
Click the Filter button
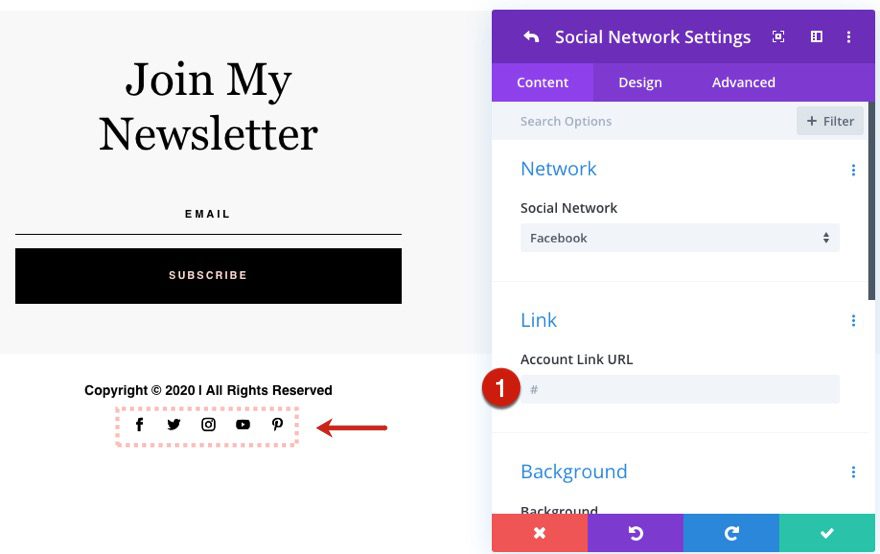tap(830, 121)
